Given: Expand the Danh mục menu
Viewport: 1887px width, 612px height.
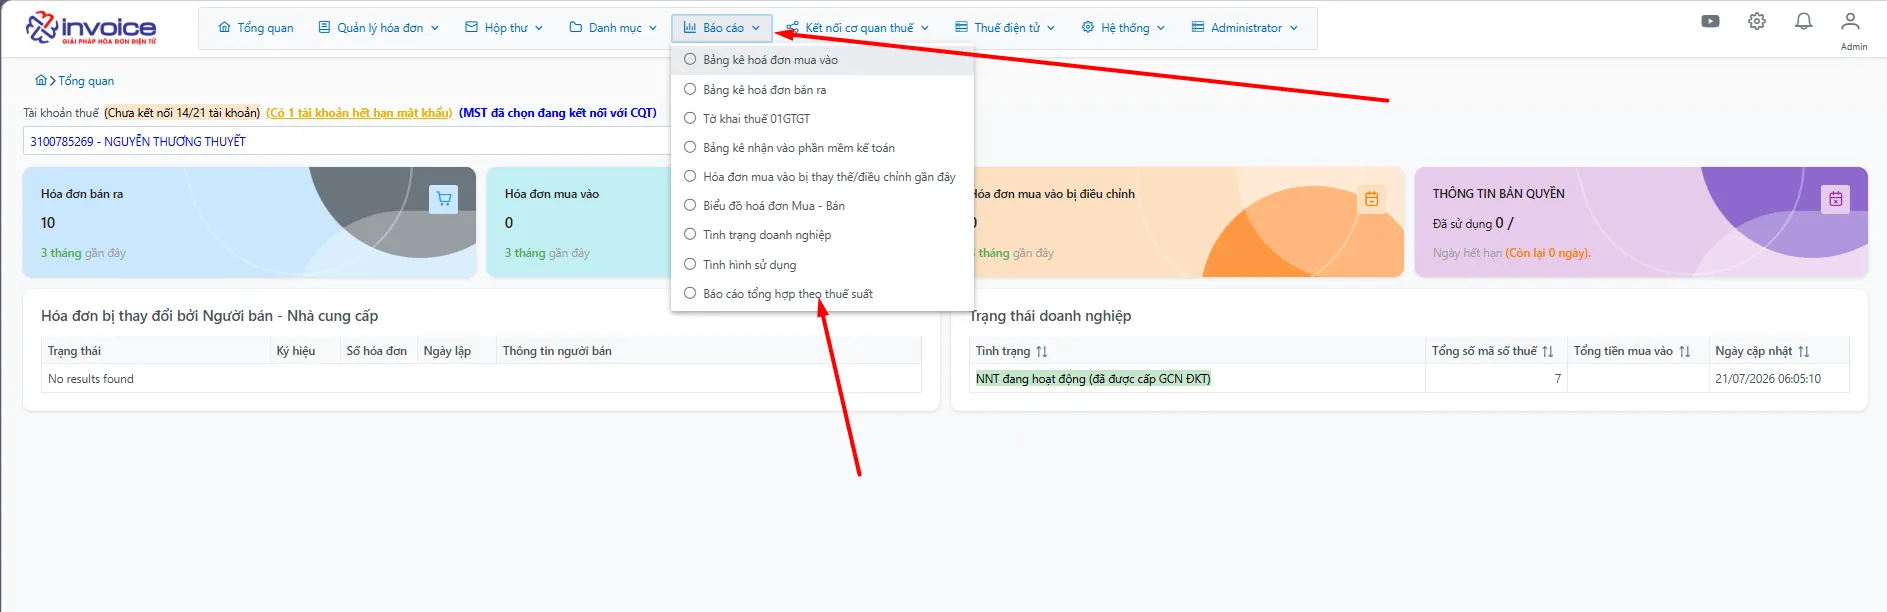Looking at the screenshot, I should [613, 28].
